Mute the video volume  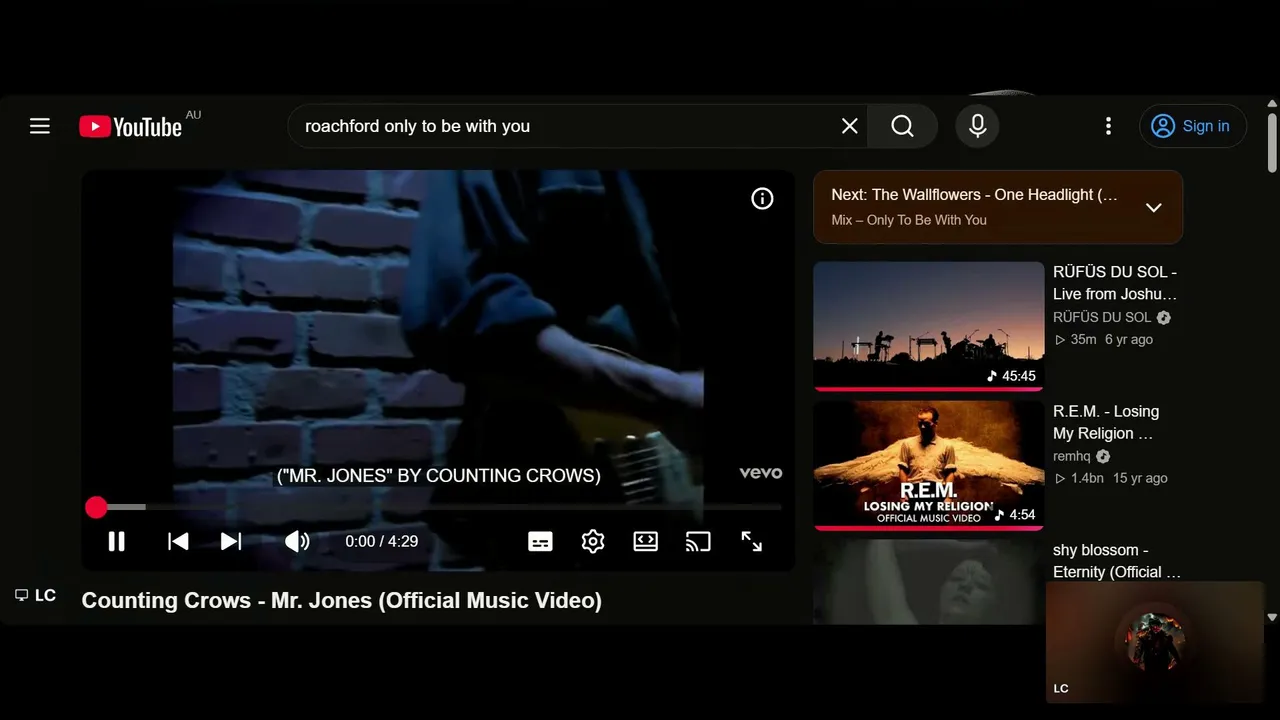[297, 541]
